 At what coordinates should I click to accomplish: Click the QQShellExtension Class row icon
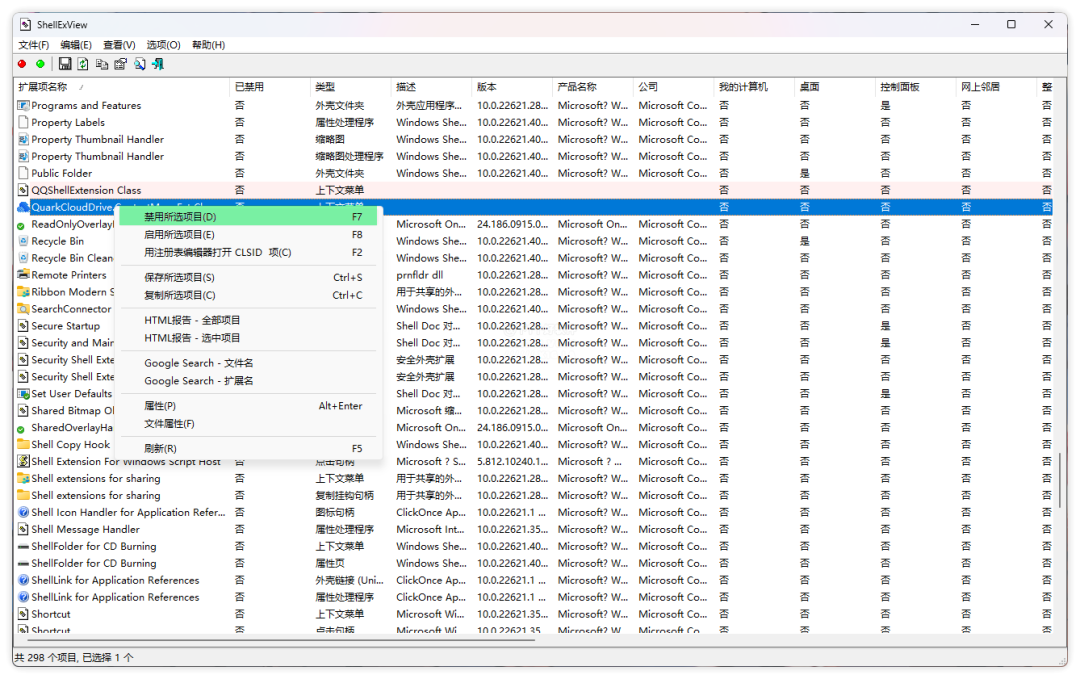point(23,190)
